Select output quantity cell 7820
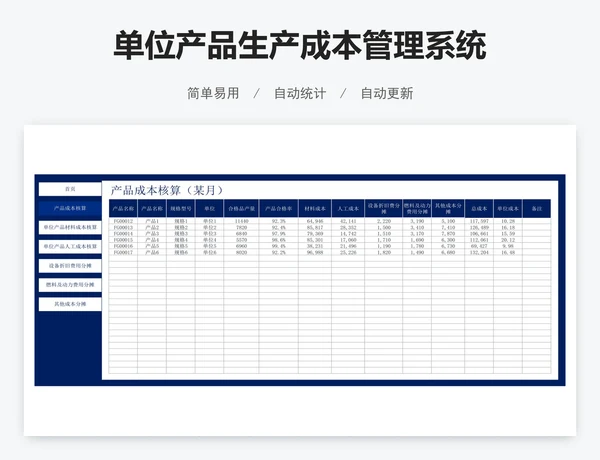600x460 pixels. (241, 227)
